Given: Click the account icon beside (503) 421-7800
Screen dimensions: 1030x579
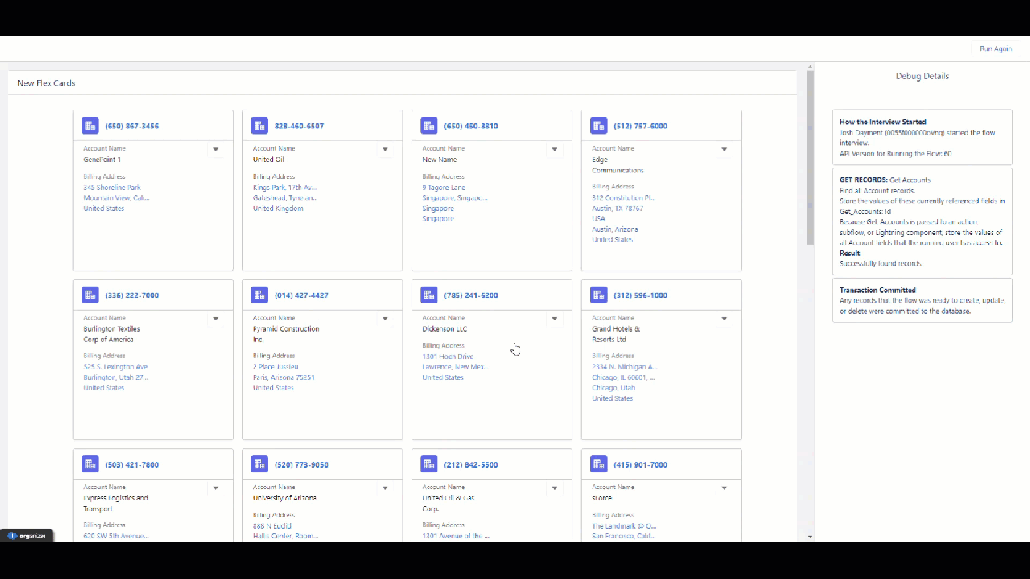Looking at the screenshot, I should pos(90,465).
